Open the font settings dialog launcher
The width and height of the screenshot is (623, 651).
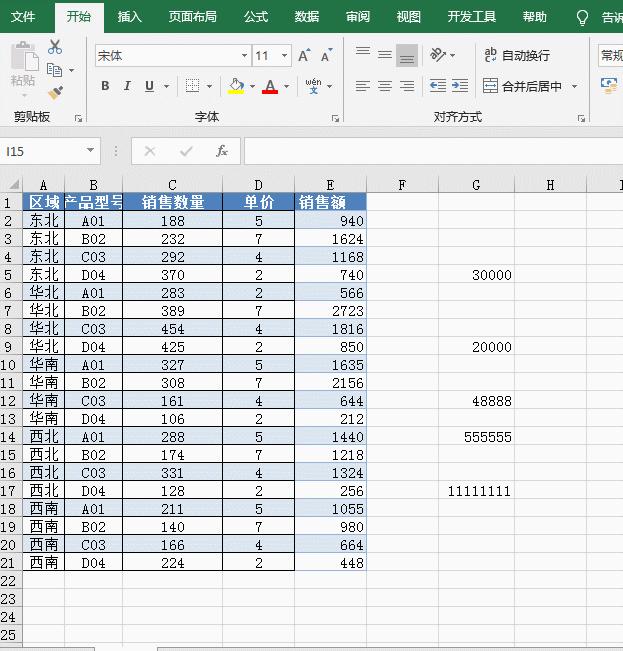pos(335,119)
